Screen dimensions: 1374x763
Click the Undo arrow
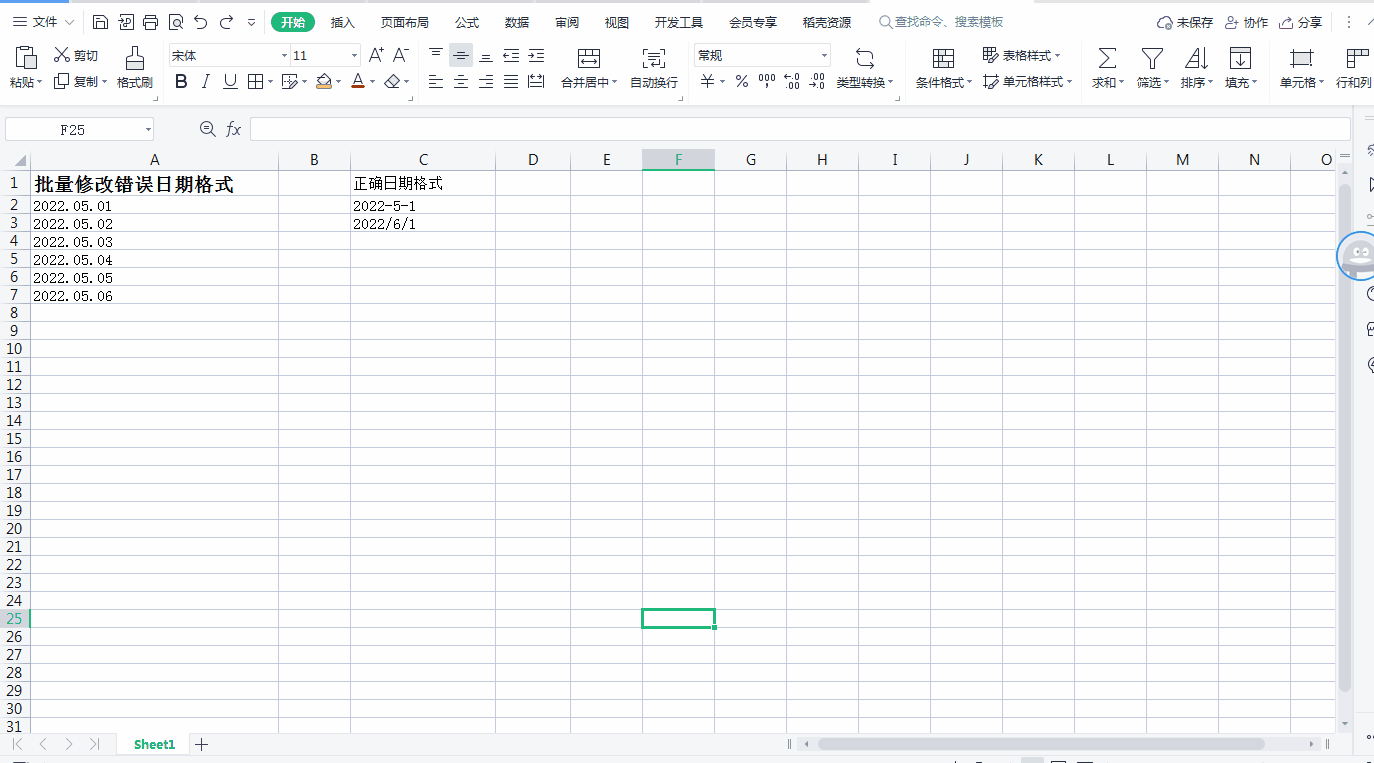click(x=201, y=22)
